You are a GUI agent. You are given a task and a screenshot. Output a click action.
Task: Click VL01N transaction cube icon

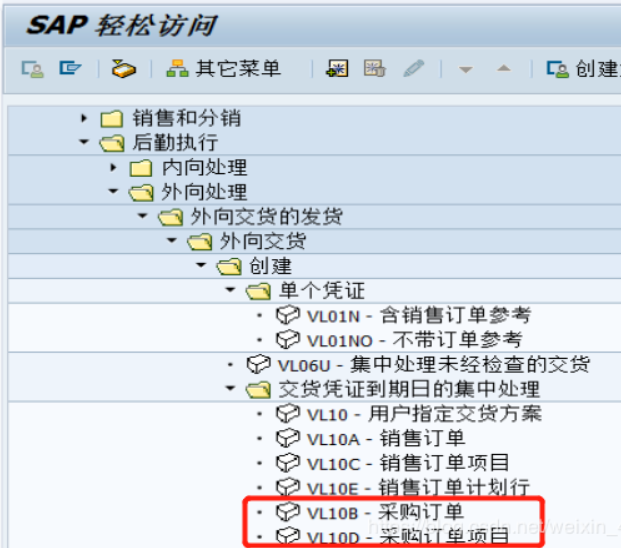click(288, 315)
